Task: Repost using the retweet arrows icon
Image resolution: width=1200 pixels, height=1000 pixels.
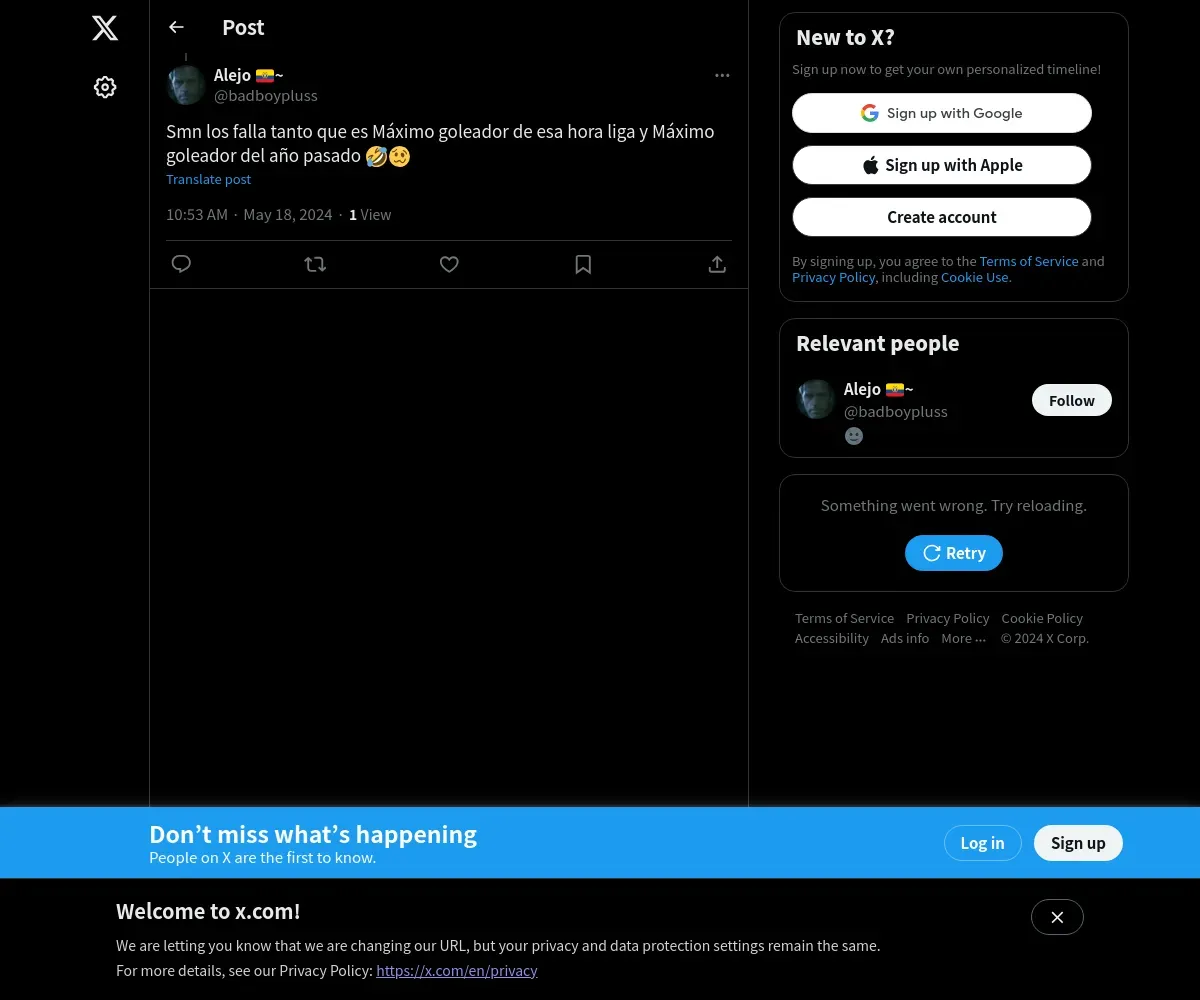Action: pos(315,264)
